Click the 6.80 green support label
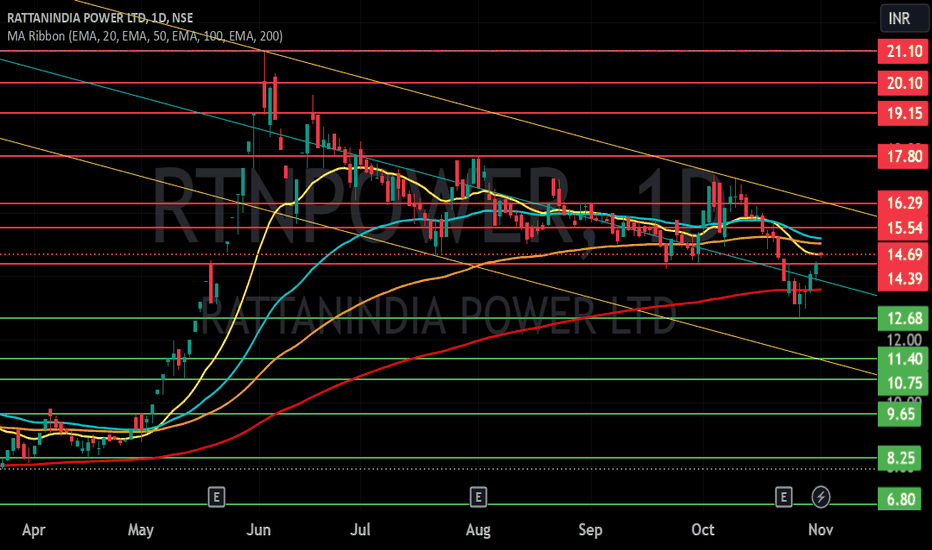This screenshot has width=932, height=550. tap(899, 499)
